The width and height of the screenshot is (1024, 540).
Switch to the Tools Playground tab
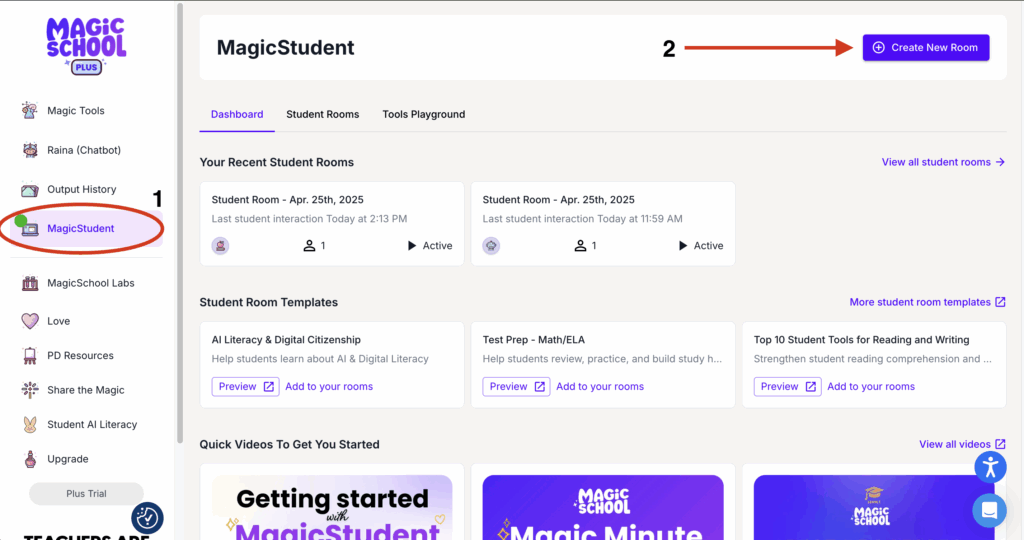(424, 114)
